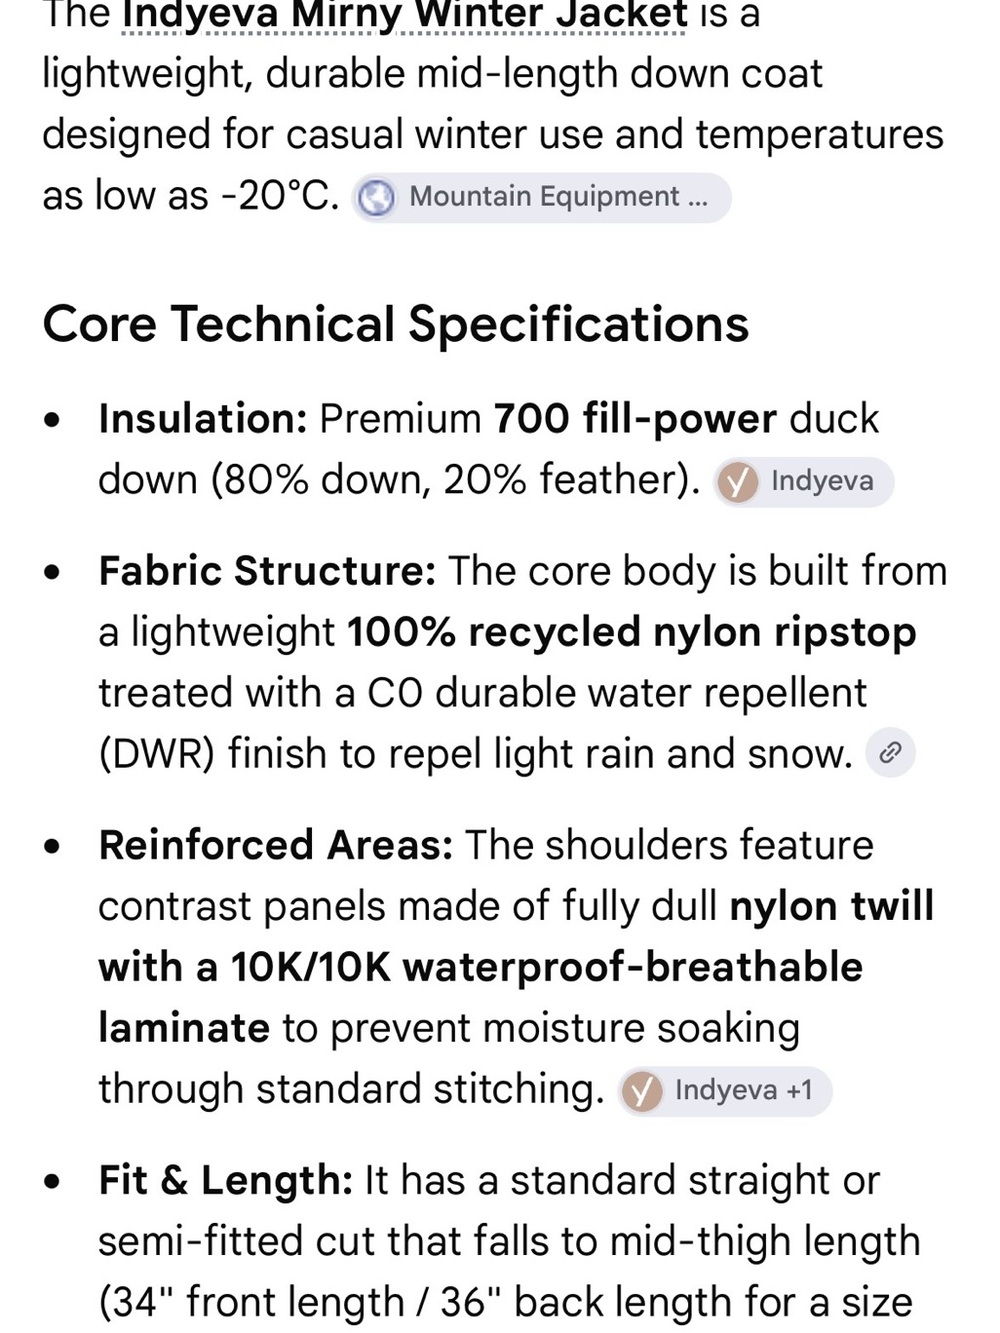The height and width of the screenshot is (1333, 1000).
Task: Tap the Indyeva logo icon next to feather
Action: pos(737,483)
